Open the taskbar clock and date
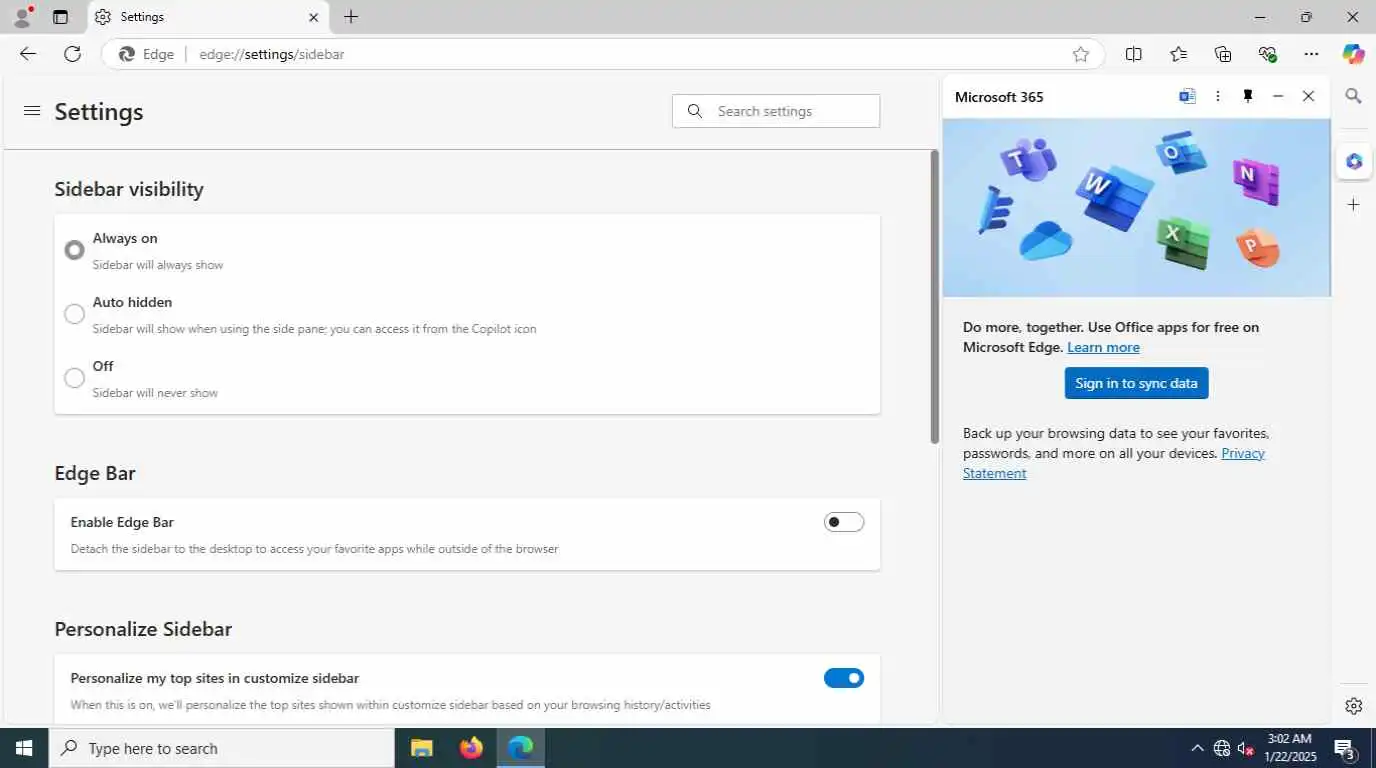 [x=1289, y=748]
